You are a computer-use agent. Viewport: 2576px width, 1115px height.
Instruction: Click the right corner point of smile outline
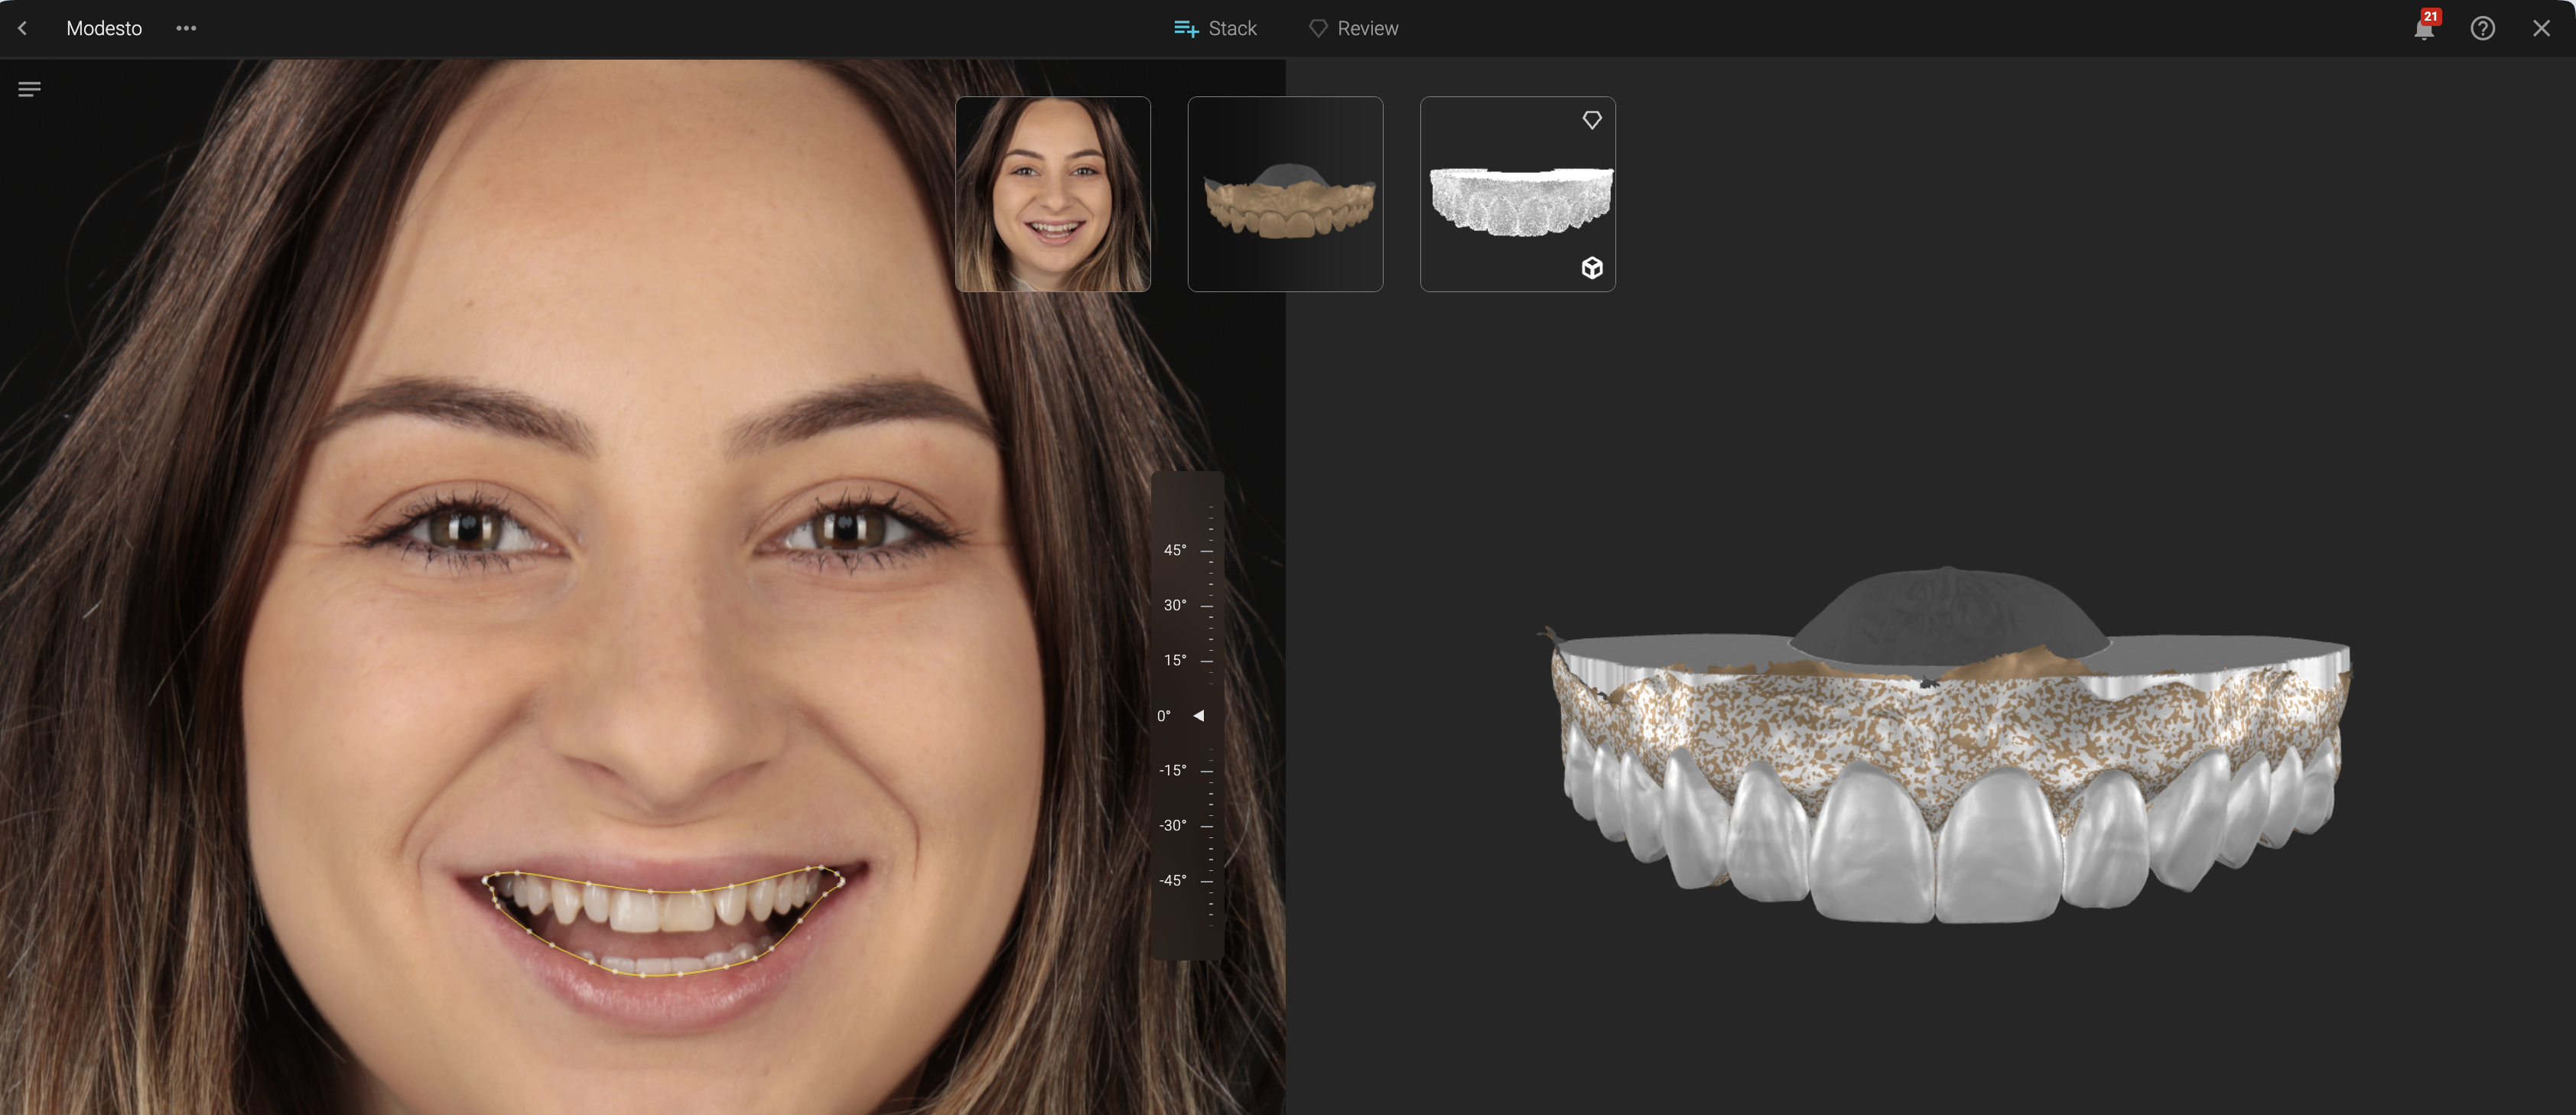click(x=842, y=880)
